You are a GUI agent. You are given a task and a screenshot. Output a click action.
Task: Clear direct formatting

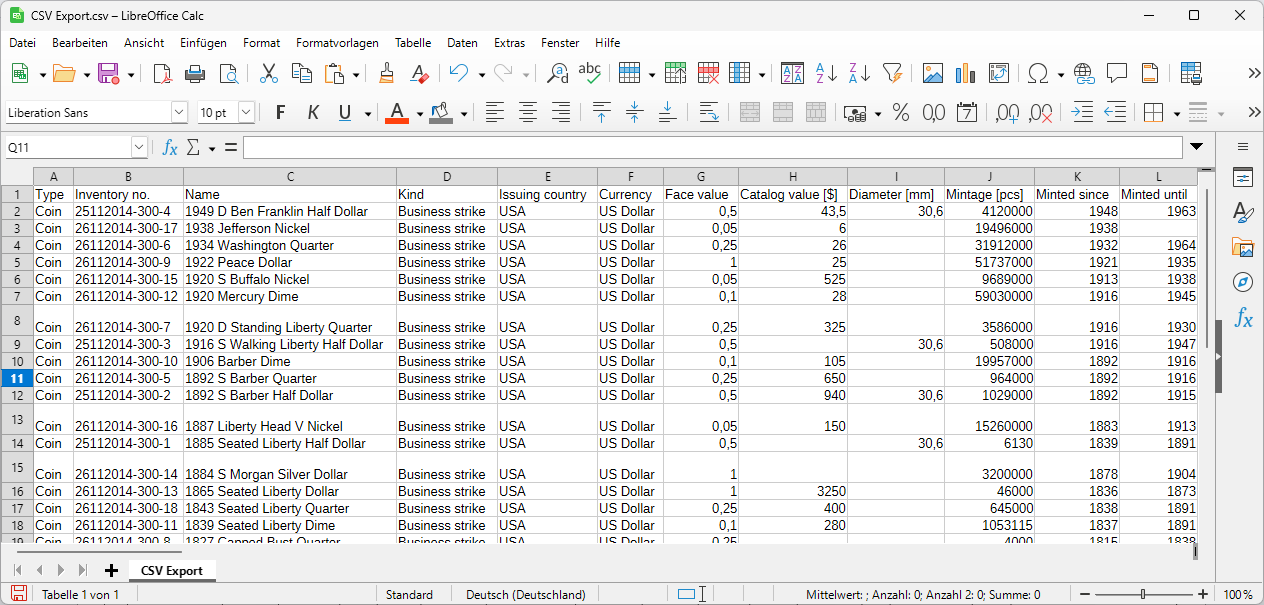point(420,73)
